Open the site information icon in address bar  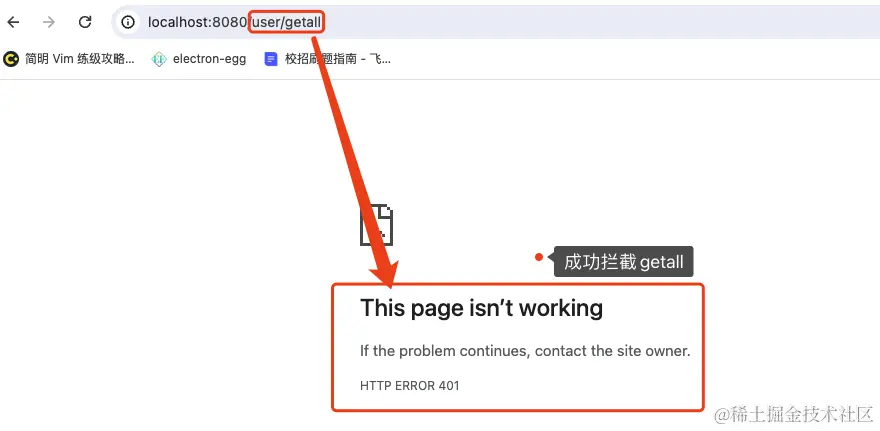[129, 22]
